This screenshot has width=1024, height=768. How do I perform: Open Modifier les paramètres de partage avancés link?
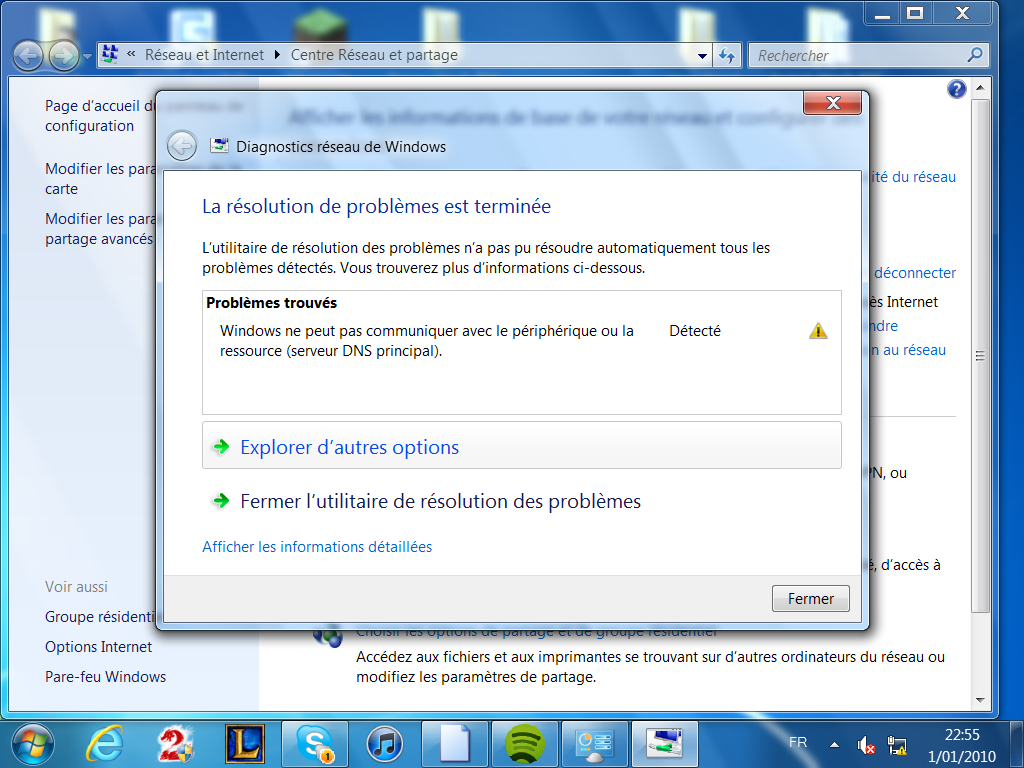(x=100, y=229)
